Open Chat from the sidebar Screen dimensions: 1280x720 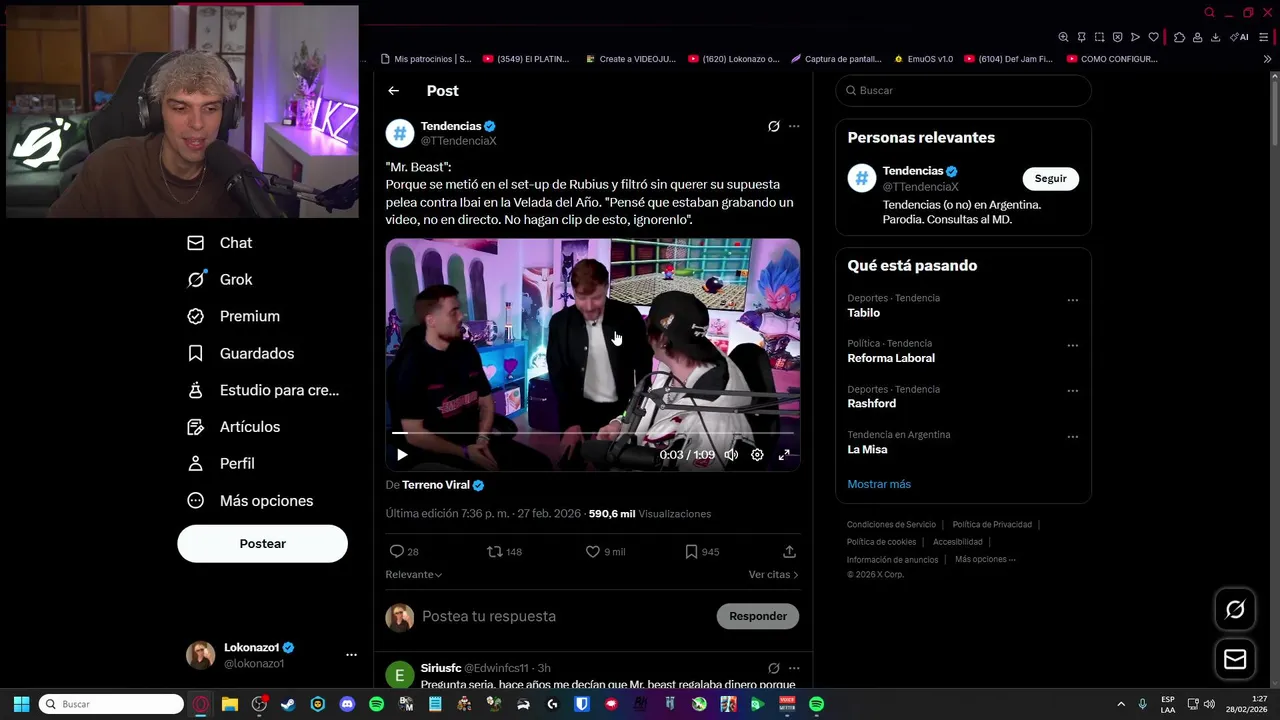220,243
